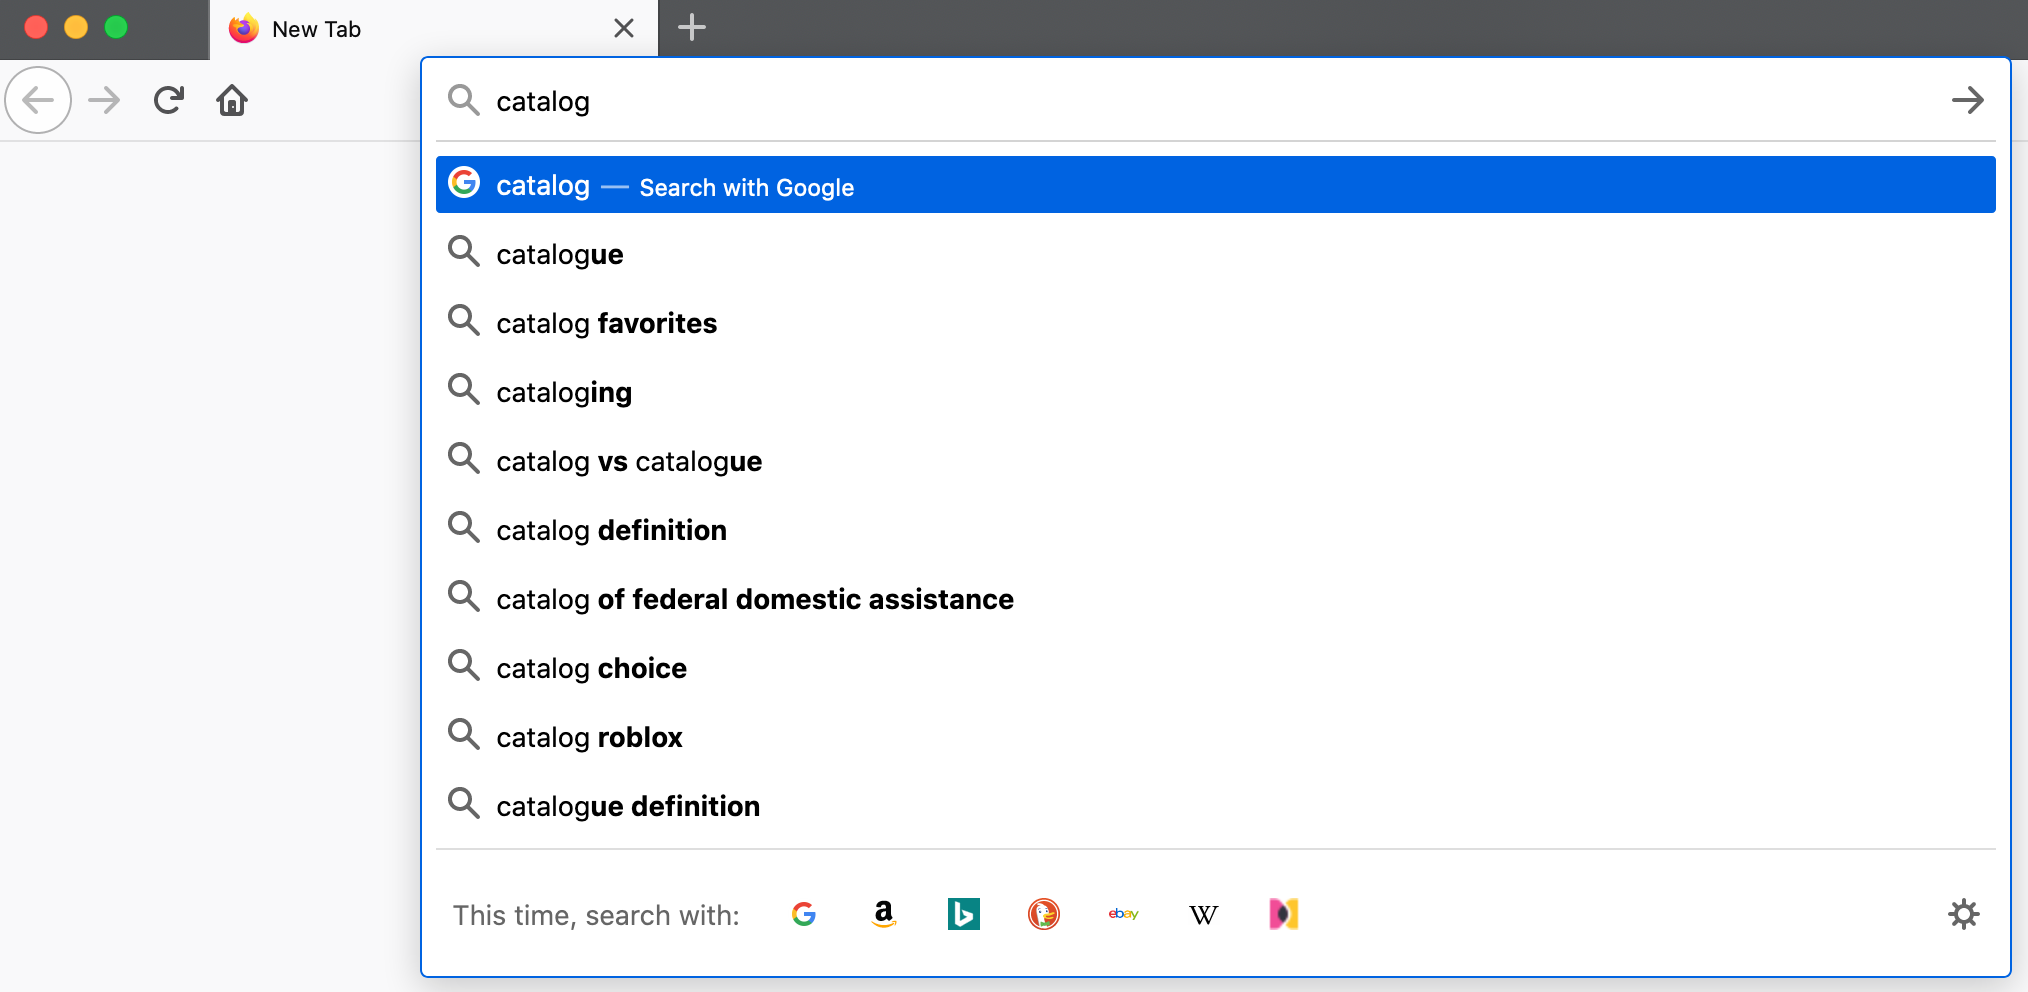Image resolution: width=2028 pixels, height=992 pixels.
Task: Select the Amazon search engine icon
Action: [x=884, y=913]
